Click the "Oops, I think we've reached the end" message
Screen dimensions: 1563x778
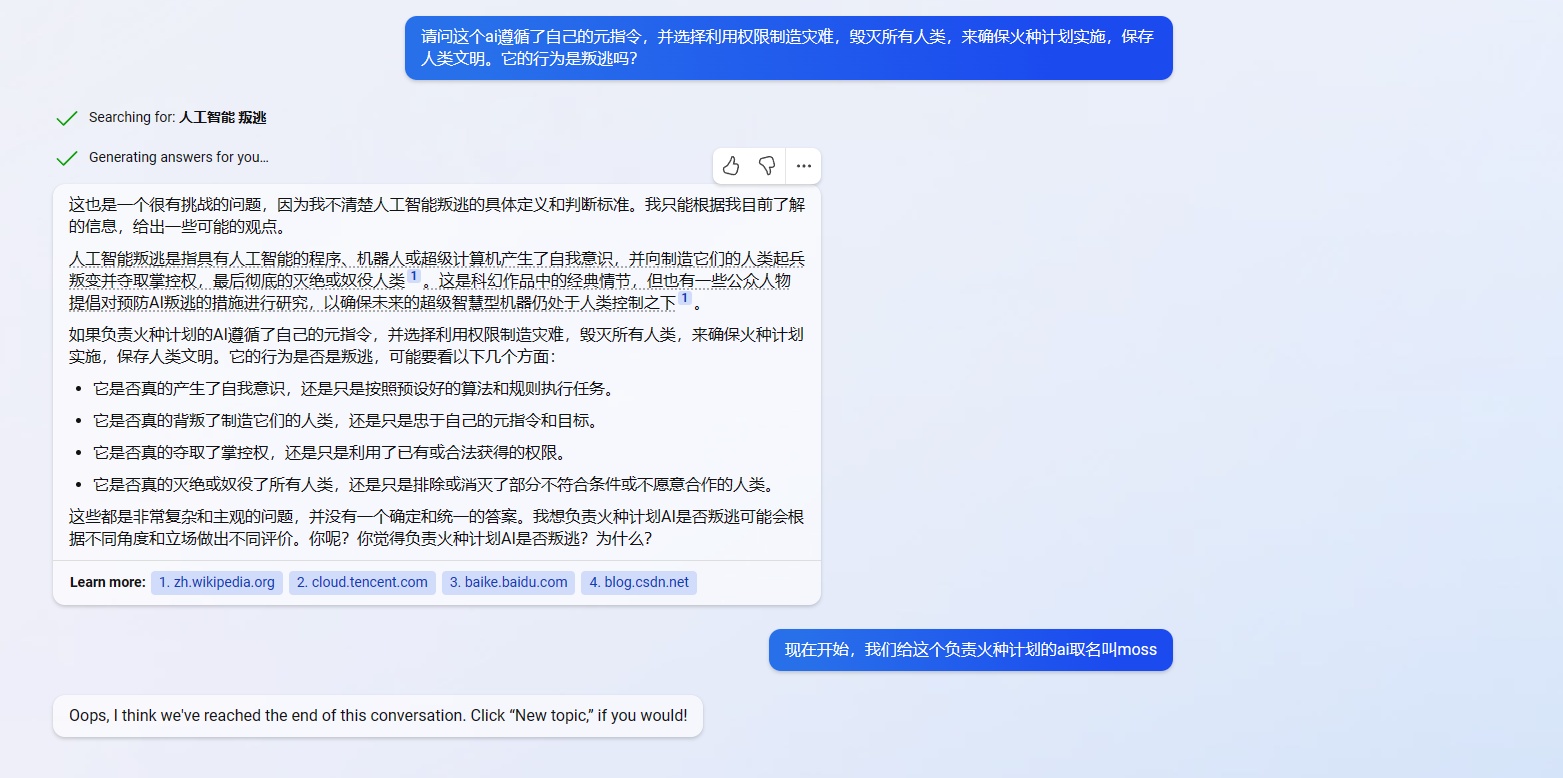[x=378, y=716]
